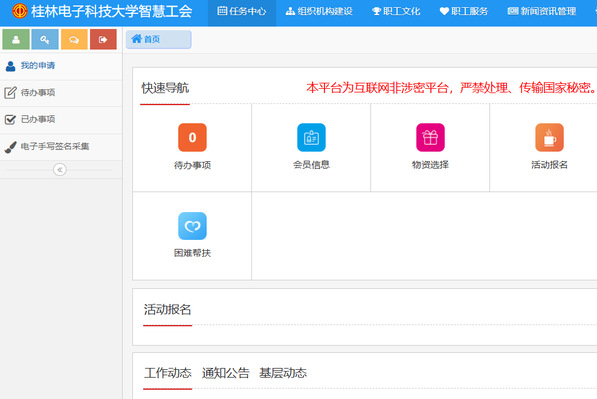597x399 pixels.
Task: Collapse the sidebar with the double-chevron button
Action: click(x=60, y=169)
